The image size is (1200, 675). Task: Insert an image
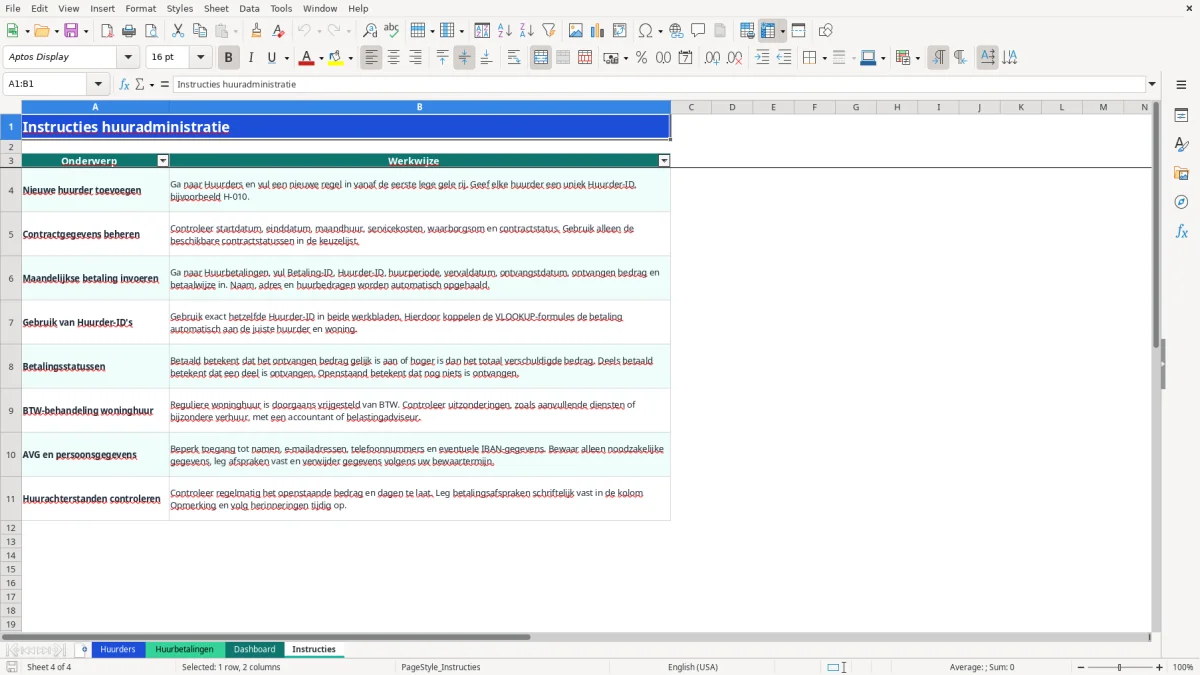coord(576,31)
